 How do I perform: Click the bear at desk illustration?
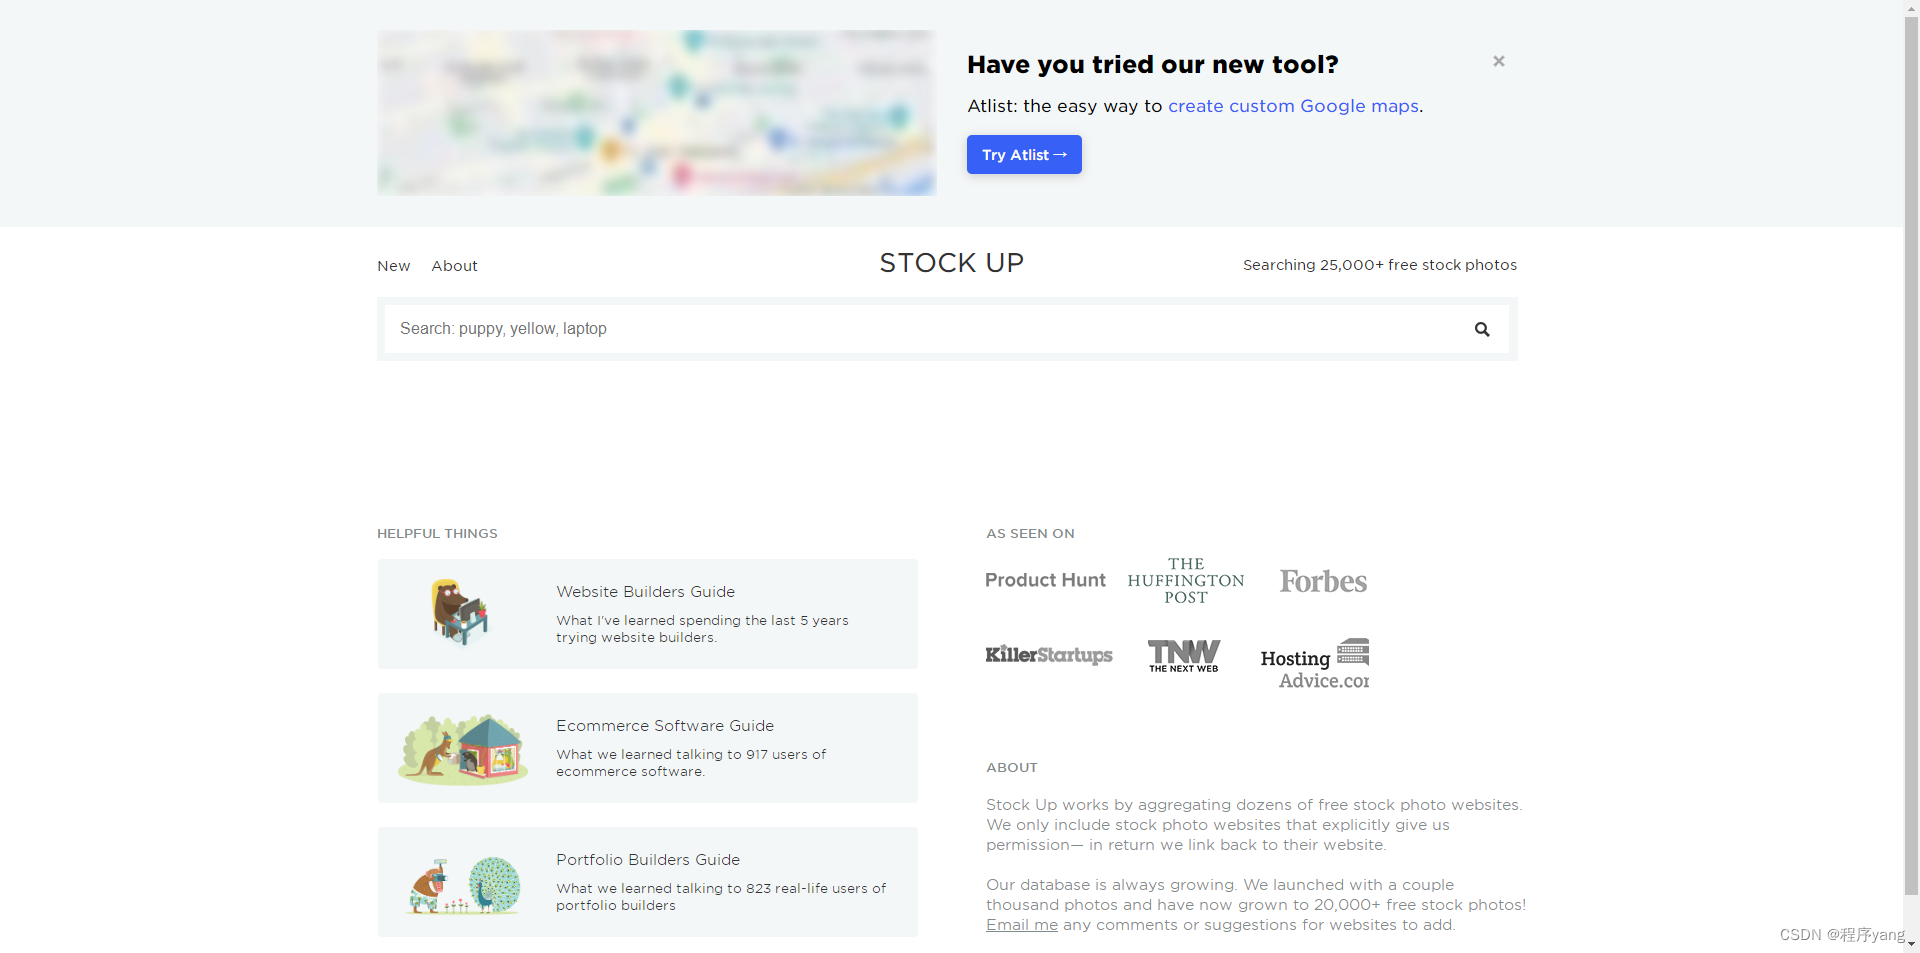click(x=460, y=612)
